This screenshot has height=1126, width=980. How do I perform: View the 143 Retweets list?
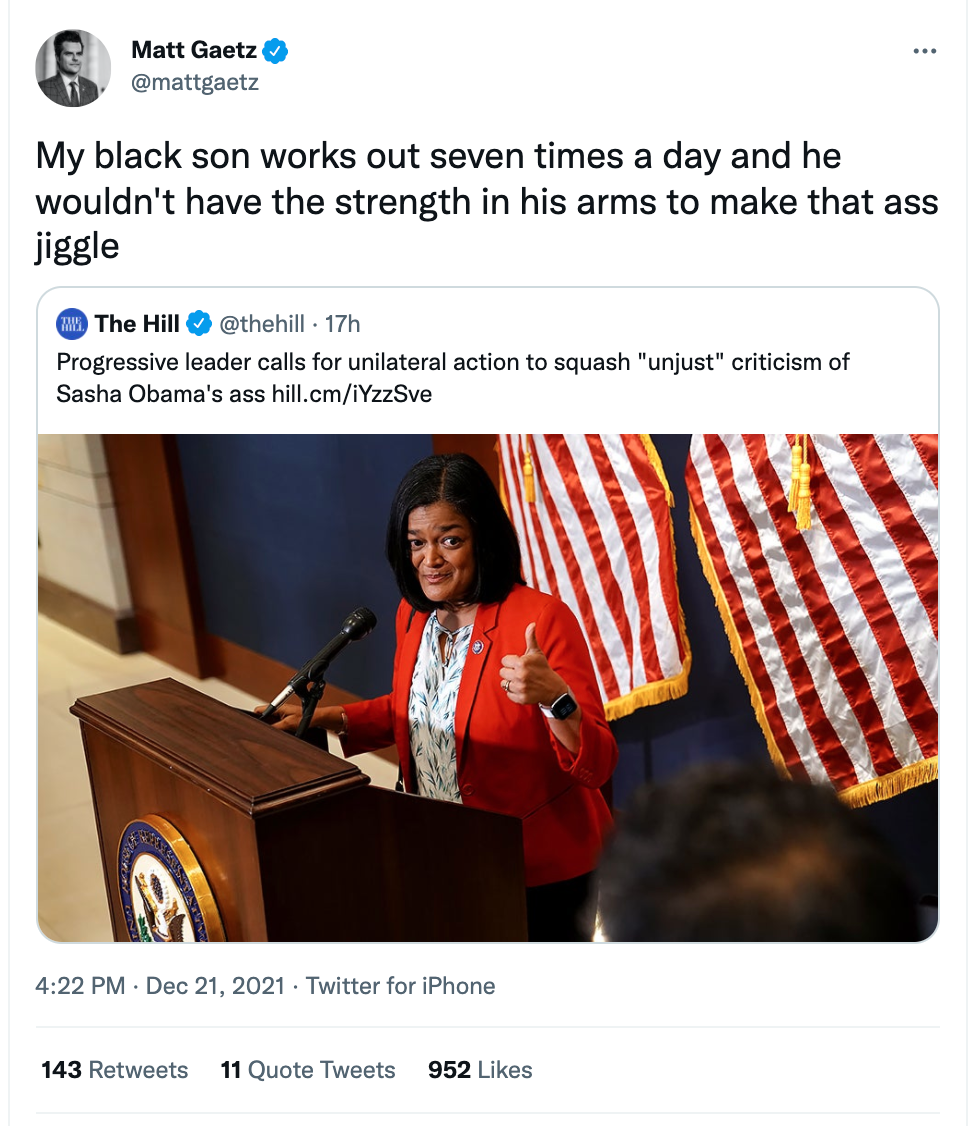114,1070
